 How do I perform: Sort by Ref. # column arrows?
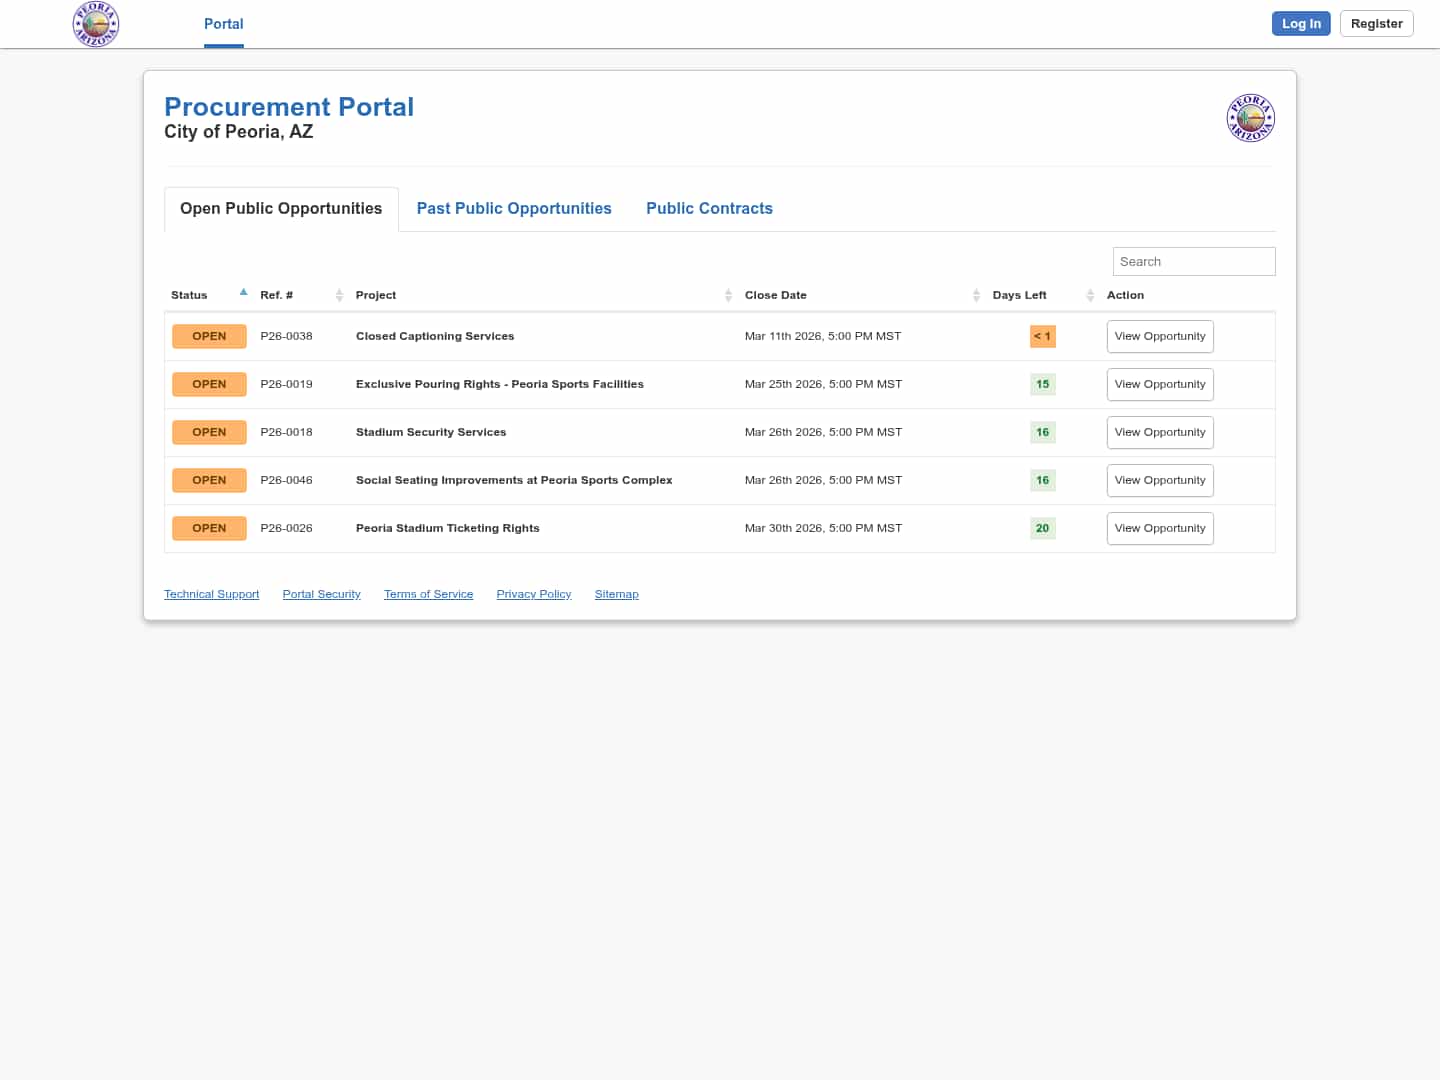339,295
